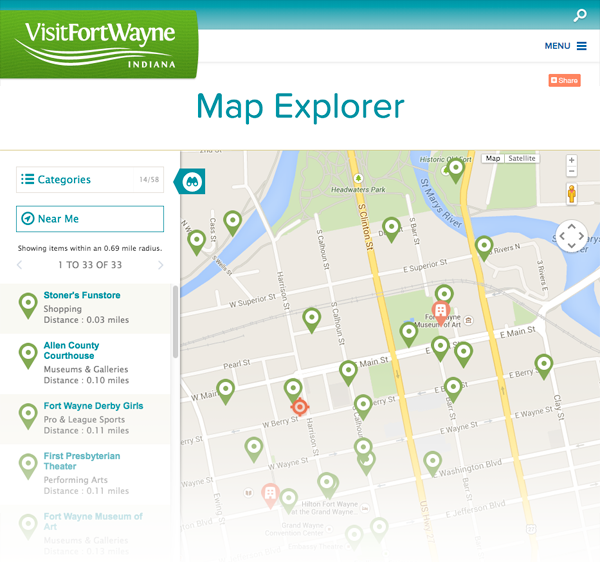Click the Visit Fort Wayne logo
This screenshot has width=600, height=562.
pyautogui.click(x=99, y=44)
